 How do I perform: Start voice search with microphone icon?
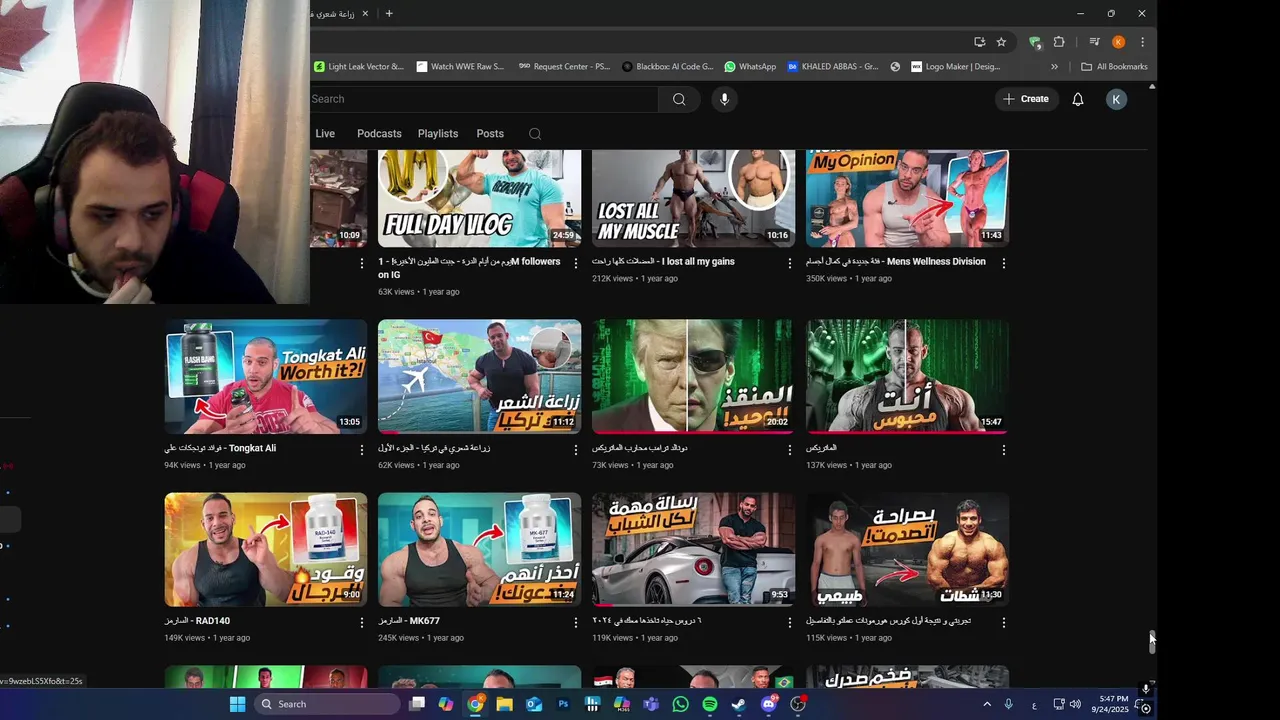tap(724, 99)
